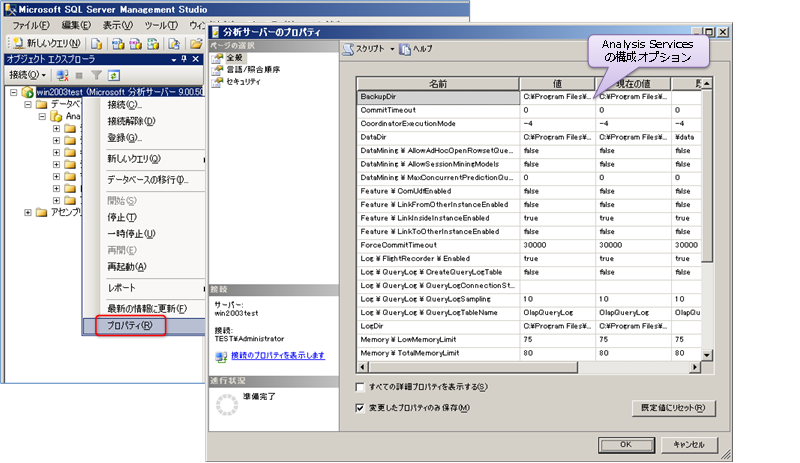Click the properties grid horizontal scrollbar thumb
This screenshot has height=463, width=800.
click(472, 367)
